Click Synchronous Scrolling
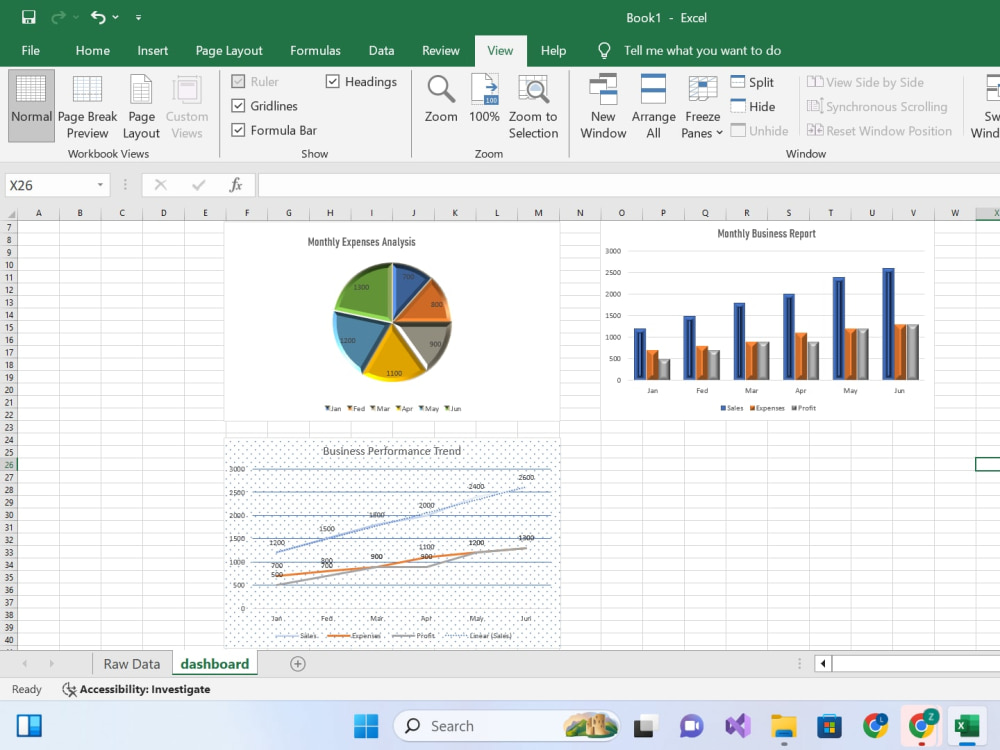This screenshot has width=1000, height=750. (877, 107)
